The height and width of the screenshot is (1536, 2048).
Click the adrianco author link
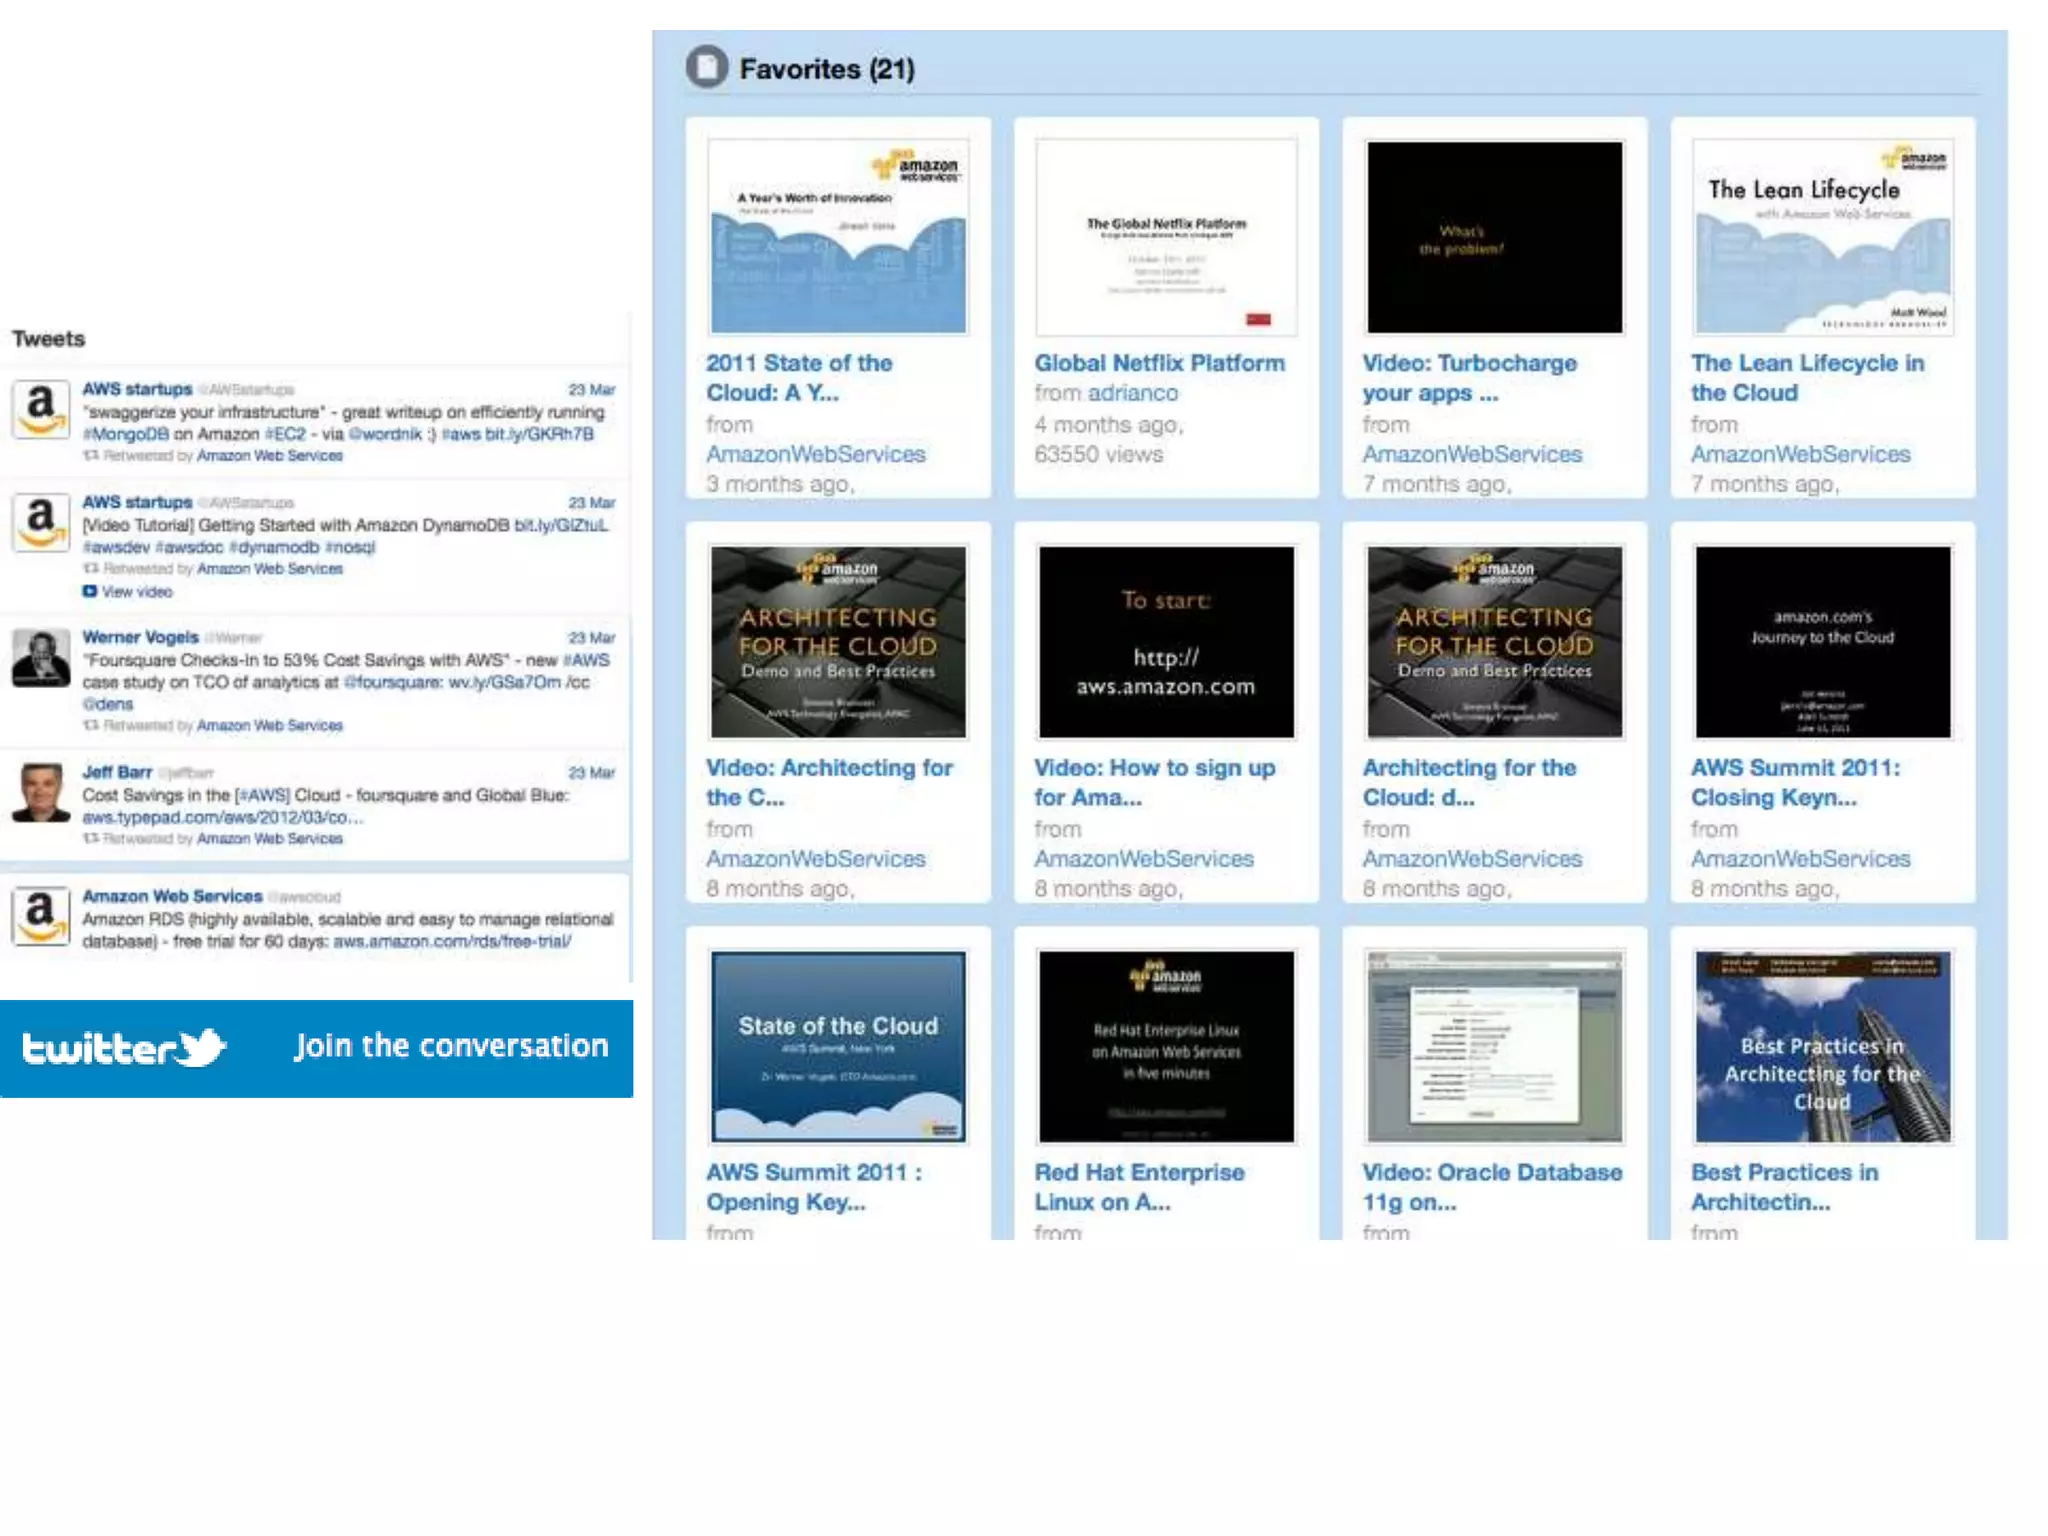[1133, 393]
